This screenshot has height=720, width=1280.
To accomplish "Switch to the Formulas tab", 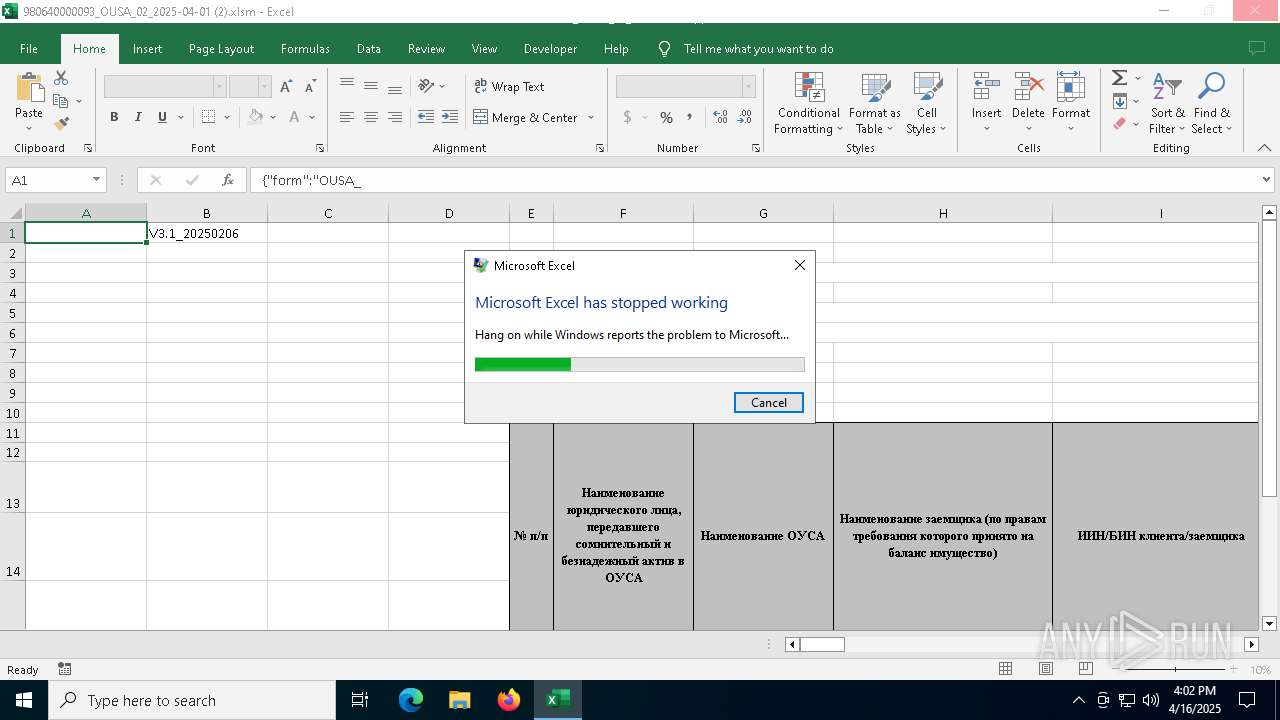I will [x=305, y=49].
